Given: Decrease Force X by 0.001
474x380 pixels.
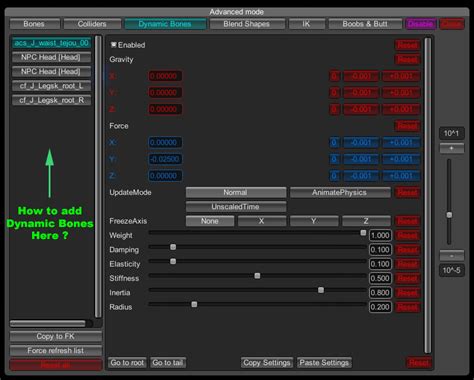Looking at the screenshot, I should 361,142.
